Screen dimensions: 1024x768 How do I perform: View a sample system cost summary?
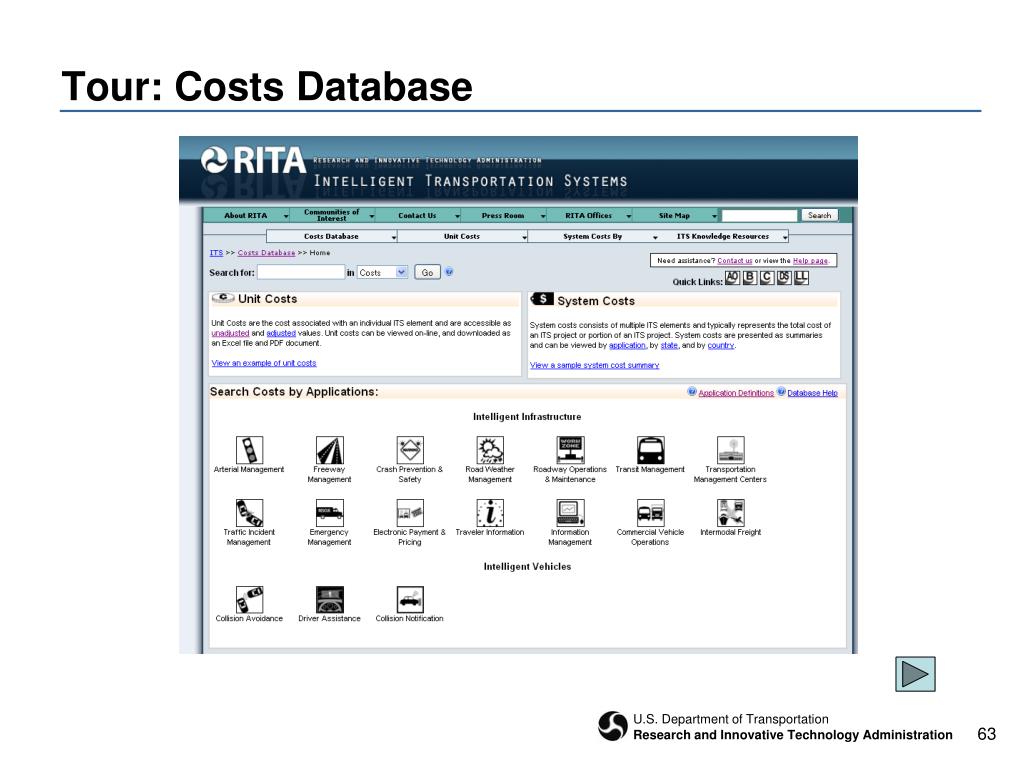tap(594, 365)
